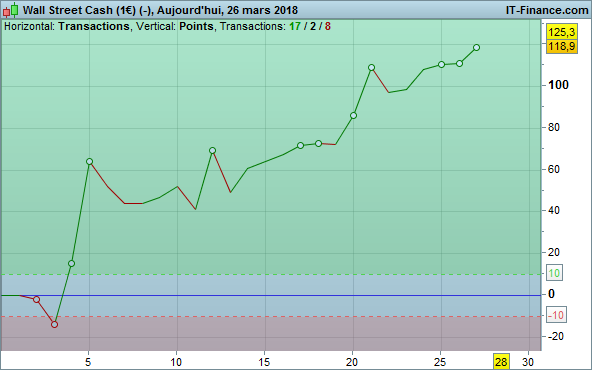592x370 pixels.
Task: Click the marker at transaction 20
Action: click(x=353, y=116)
